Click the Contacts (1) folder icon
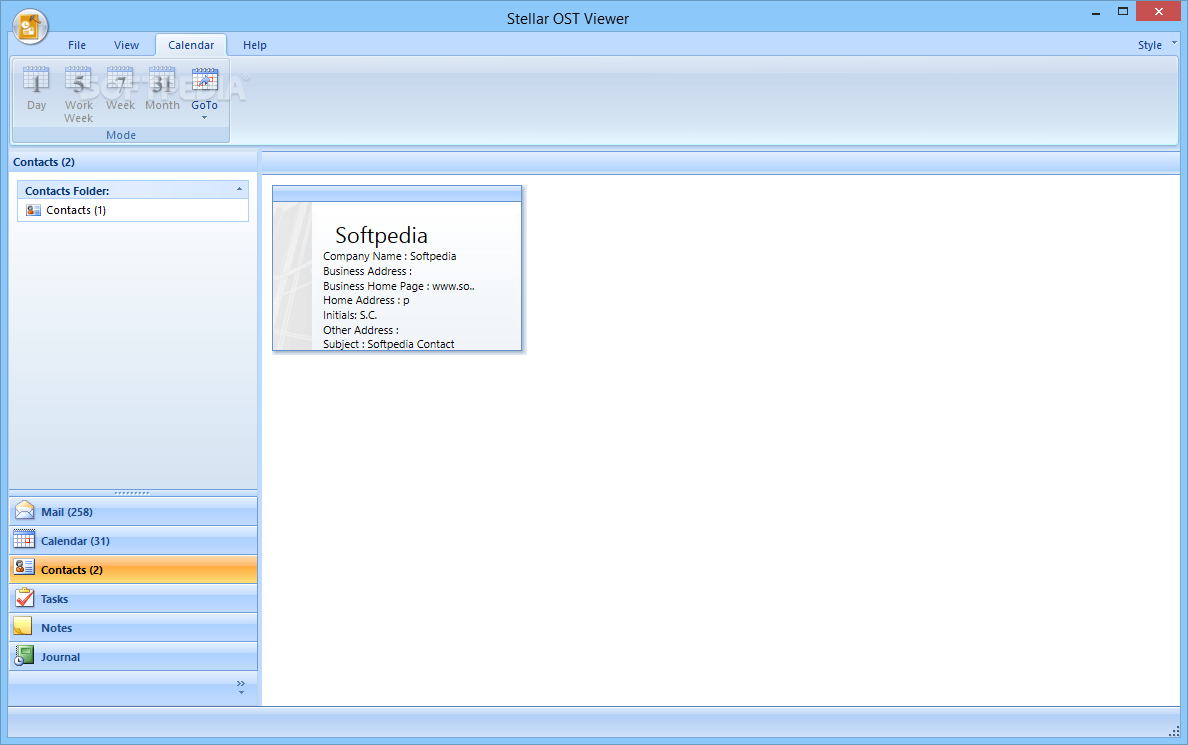Viewport: 1188px width, 745px height. [x=33, y=210]
